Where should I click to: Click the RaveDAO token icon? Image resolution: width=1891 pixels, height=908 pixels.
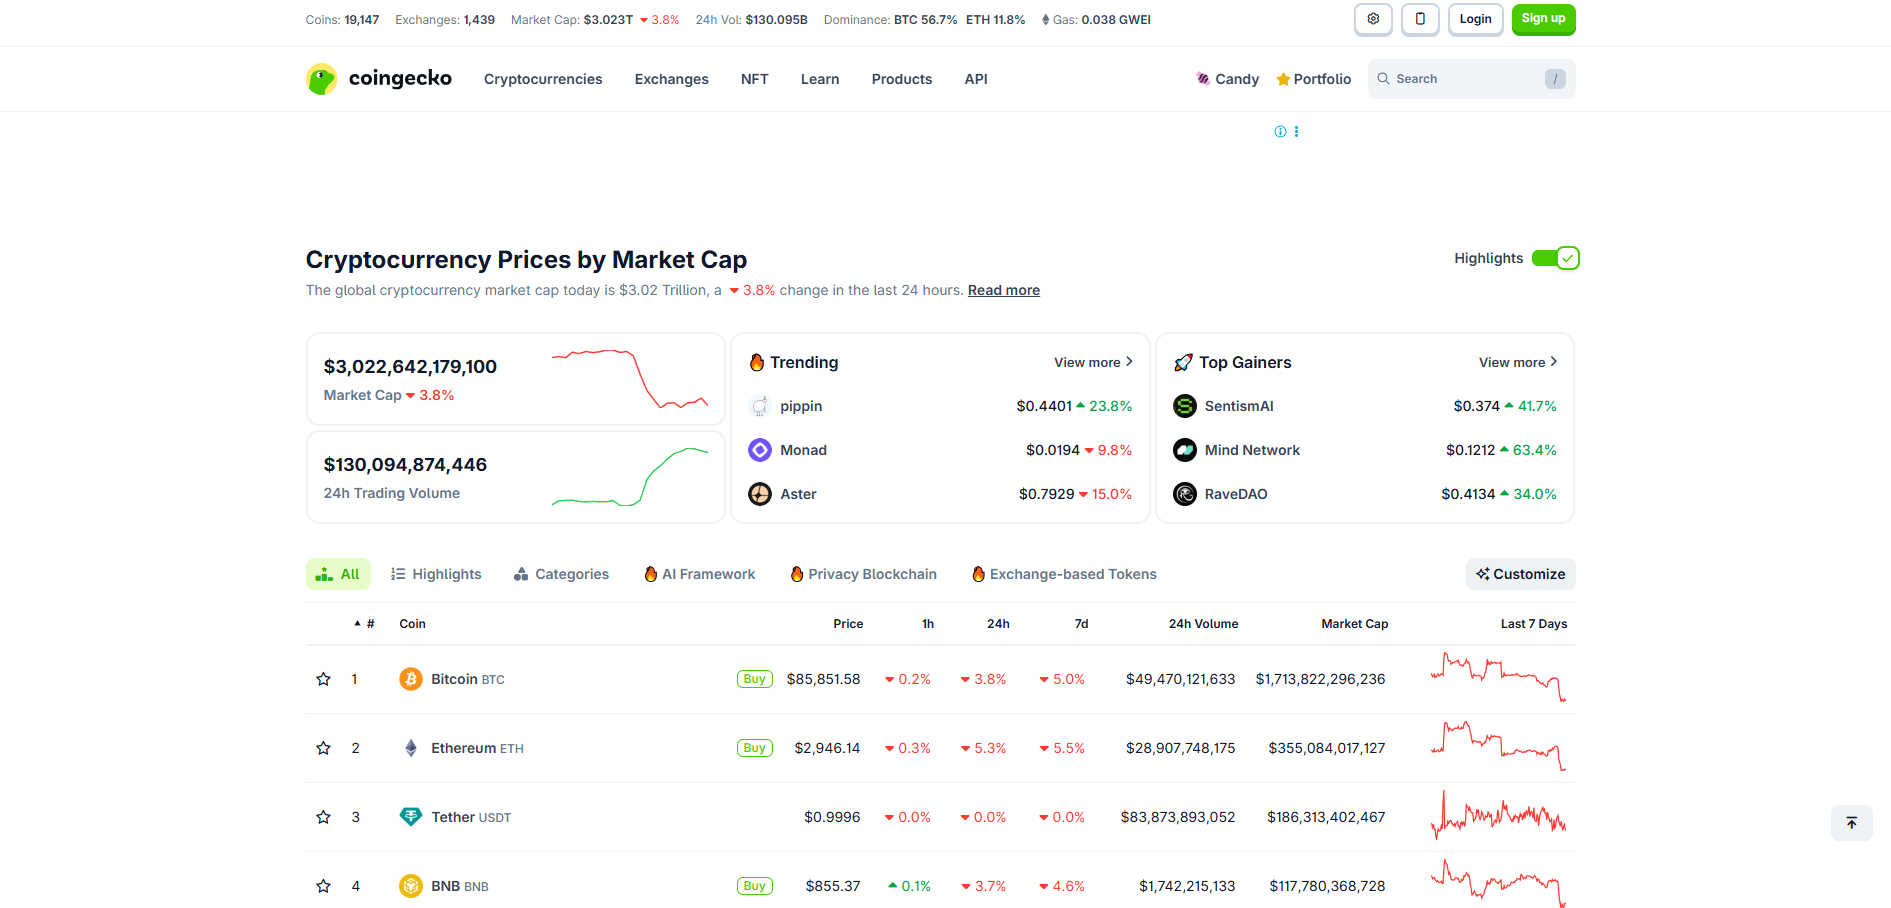(x=1185, y=494)
